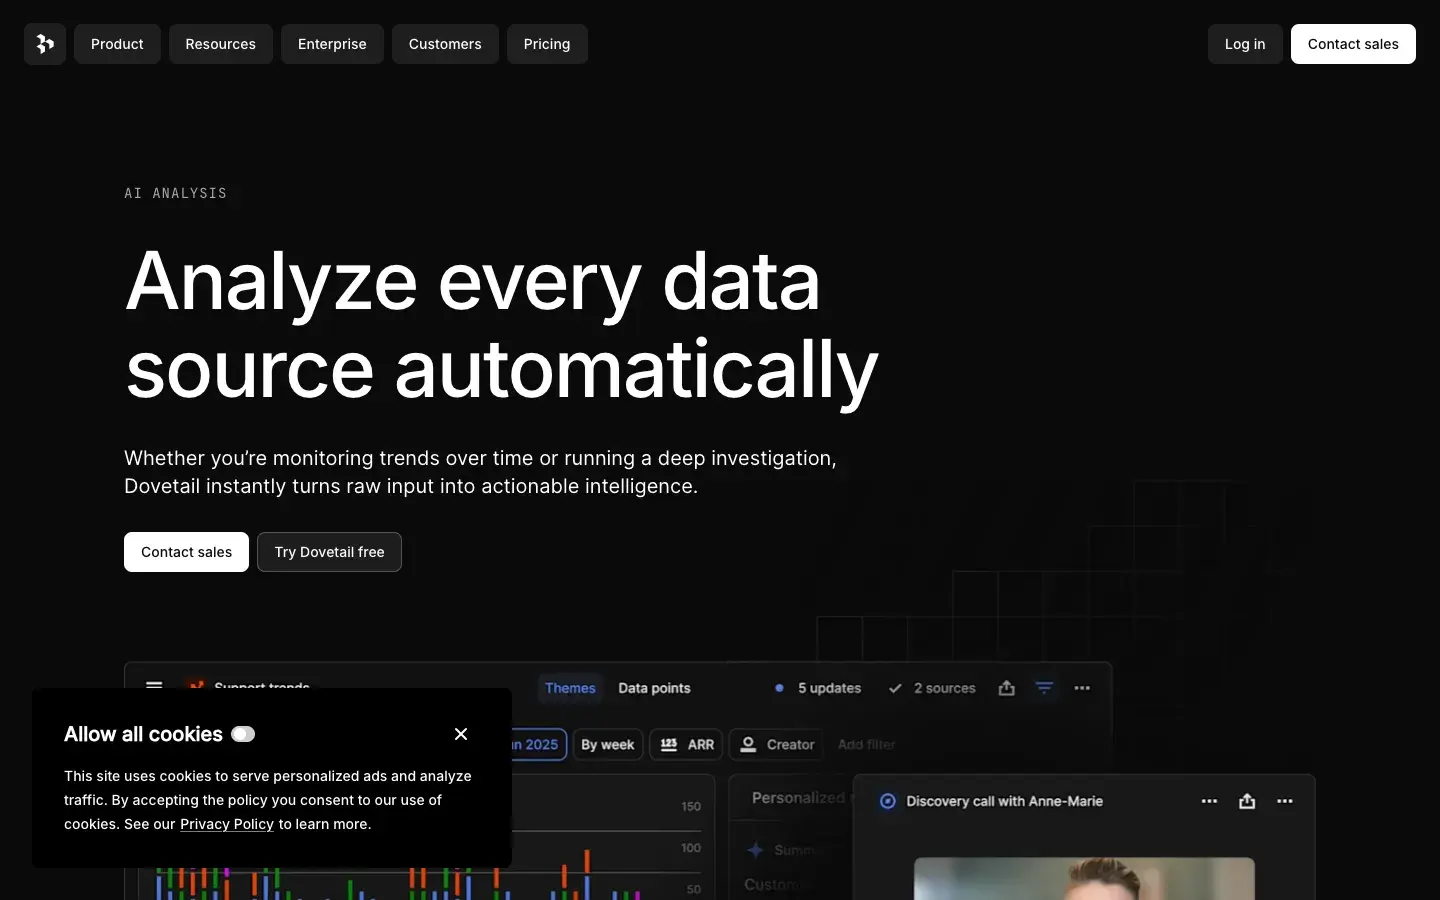The image size is (1440, 900).
Task: Click the Creator person icon filter chip
Action: point(748,744)
